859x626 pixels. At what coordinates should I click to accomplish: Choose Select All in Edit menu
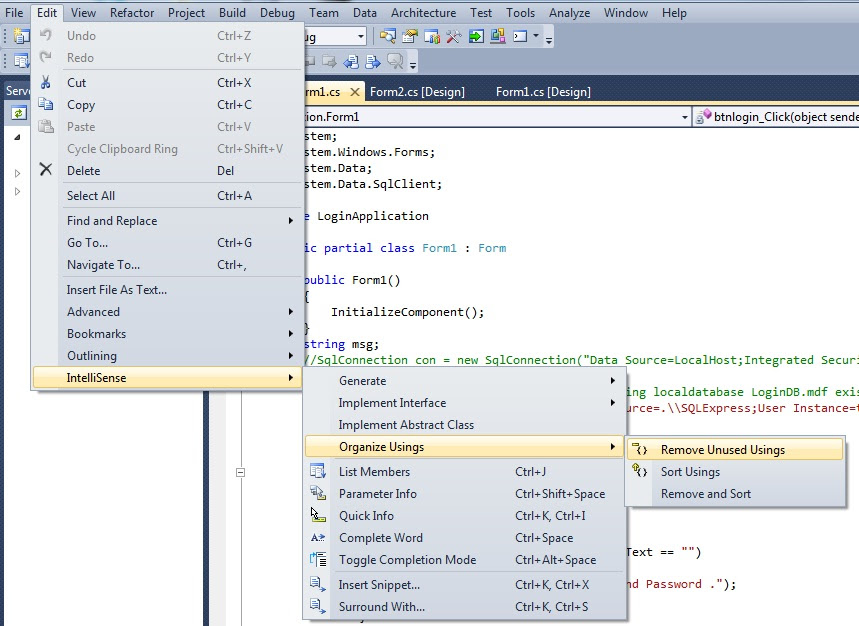click(x=167, y=196)
